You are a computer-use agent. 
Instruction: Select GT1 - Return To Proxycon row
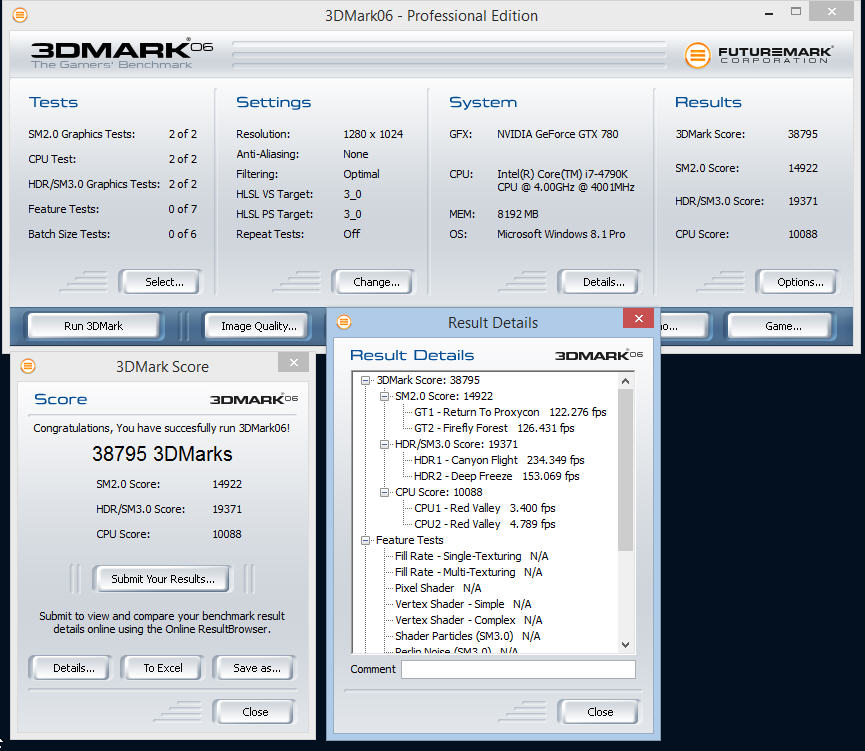tap(510, 412)
